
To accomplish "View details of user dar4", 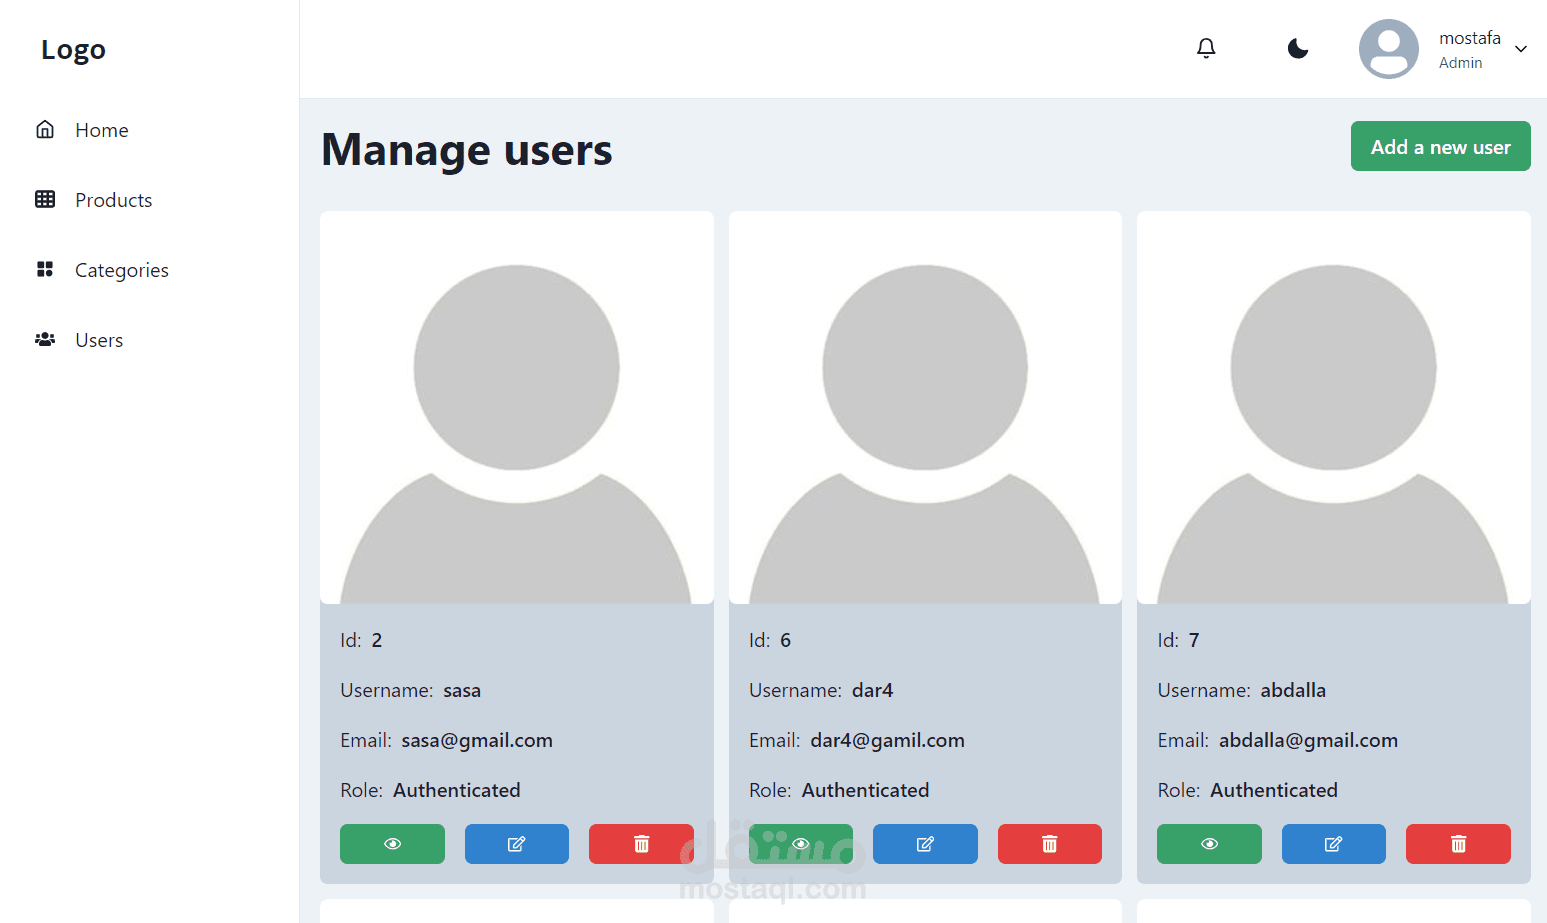I will click(800, 844).
